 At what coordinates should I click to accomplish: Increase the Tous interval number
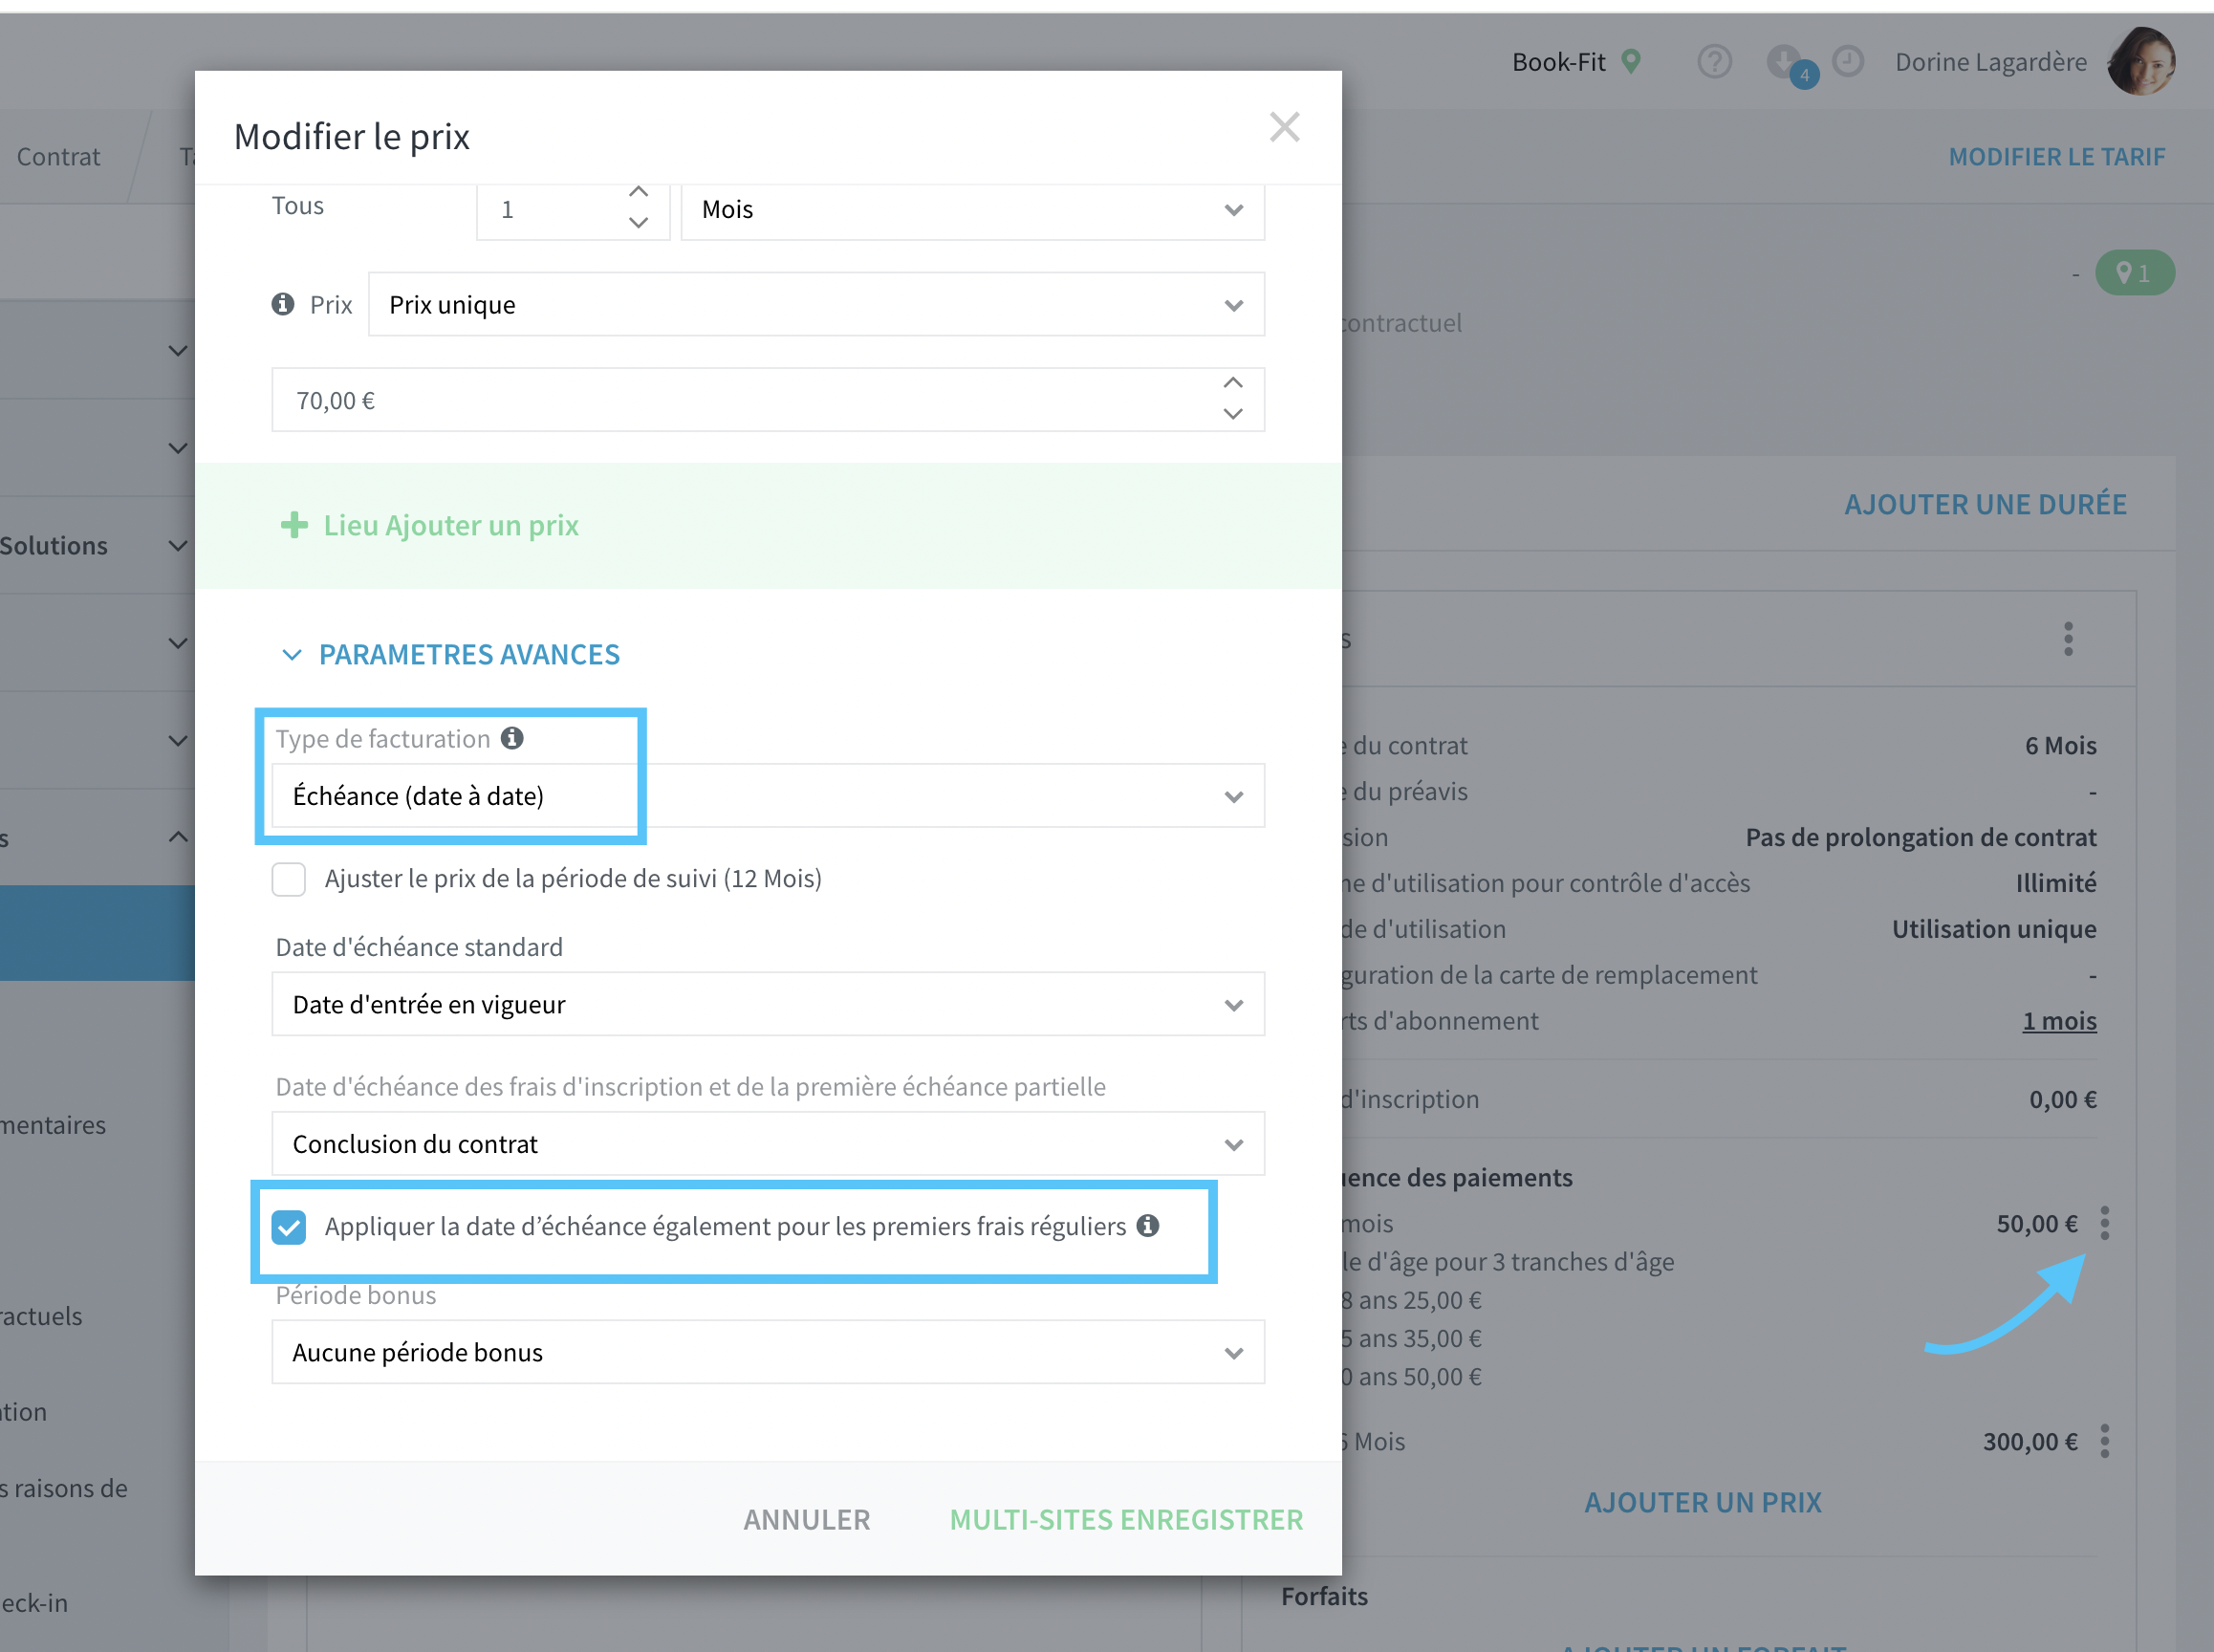(638, 192)
